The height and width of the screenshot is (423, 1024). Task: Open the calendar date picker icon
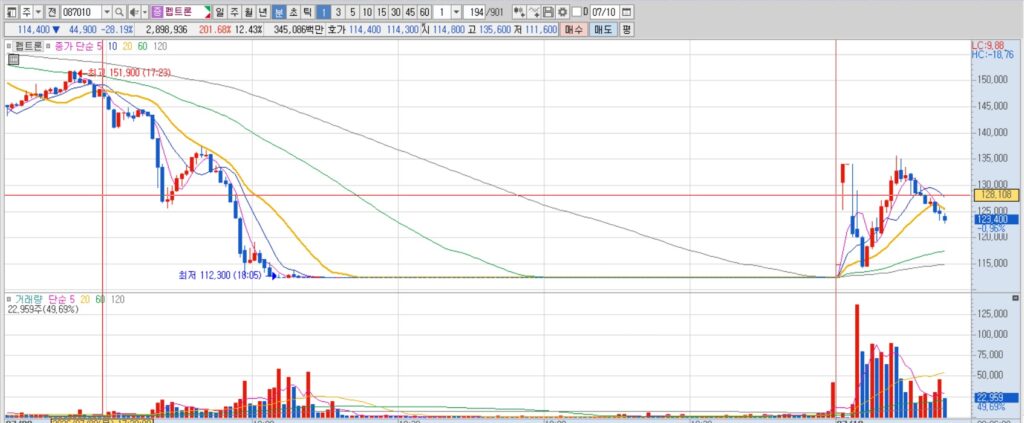point(626,12)
